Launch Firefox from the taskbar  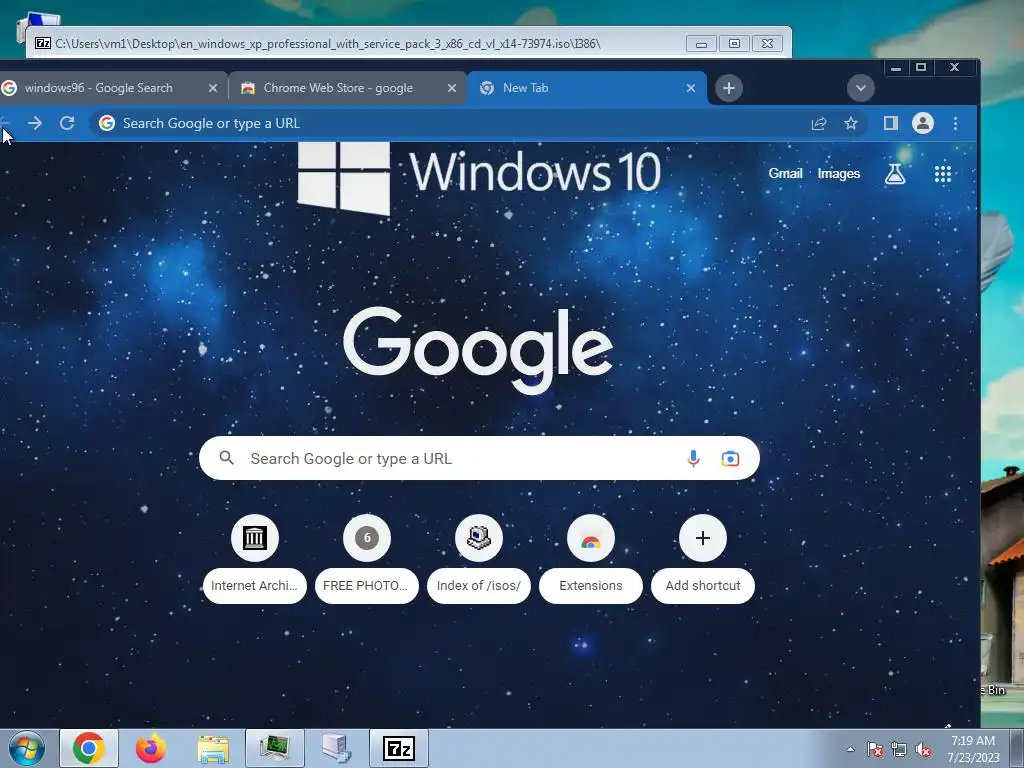point(151,748)
